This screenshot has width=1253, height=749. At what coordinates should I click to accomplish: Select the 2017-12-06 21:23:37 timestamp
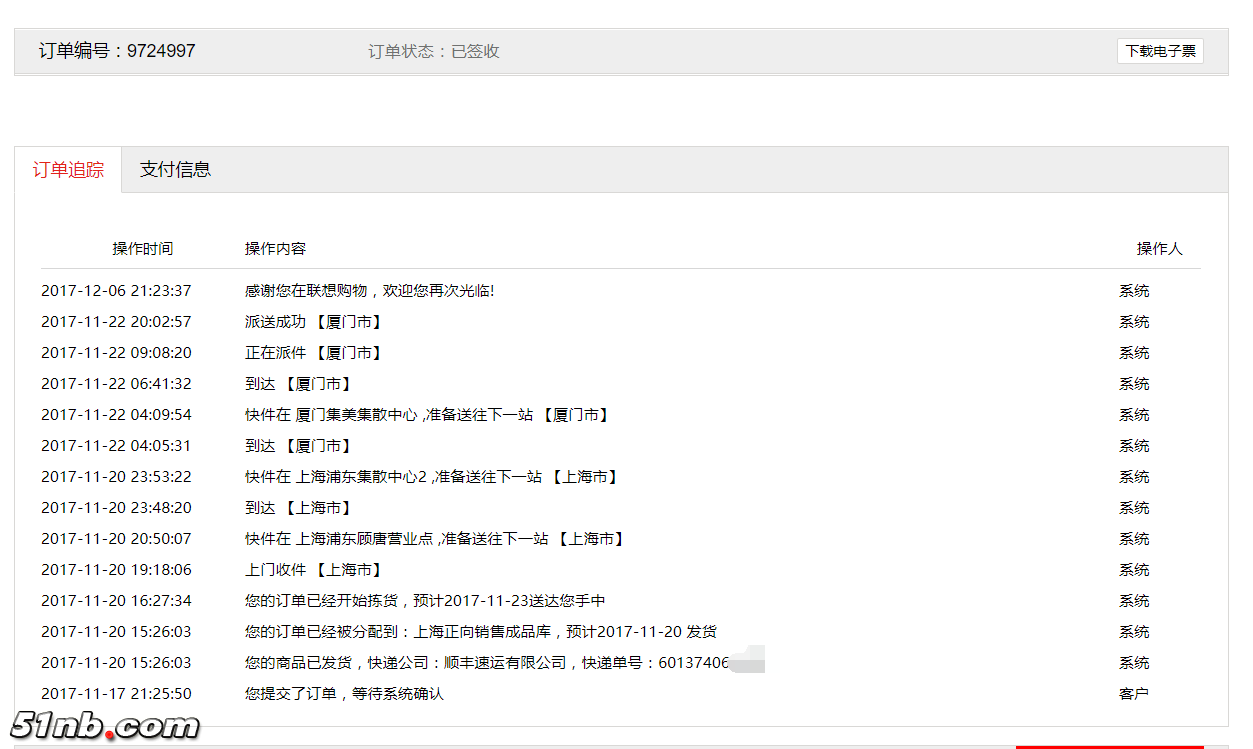(116, 291)
